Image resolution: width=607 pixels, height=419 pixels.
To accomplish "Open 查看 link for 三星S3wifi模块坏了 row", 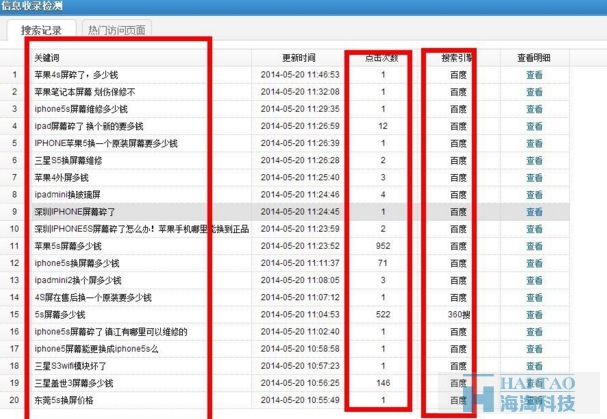I will (x=534, y=366).
